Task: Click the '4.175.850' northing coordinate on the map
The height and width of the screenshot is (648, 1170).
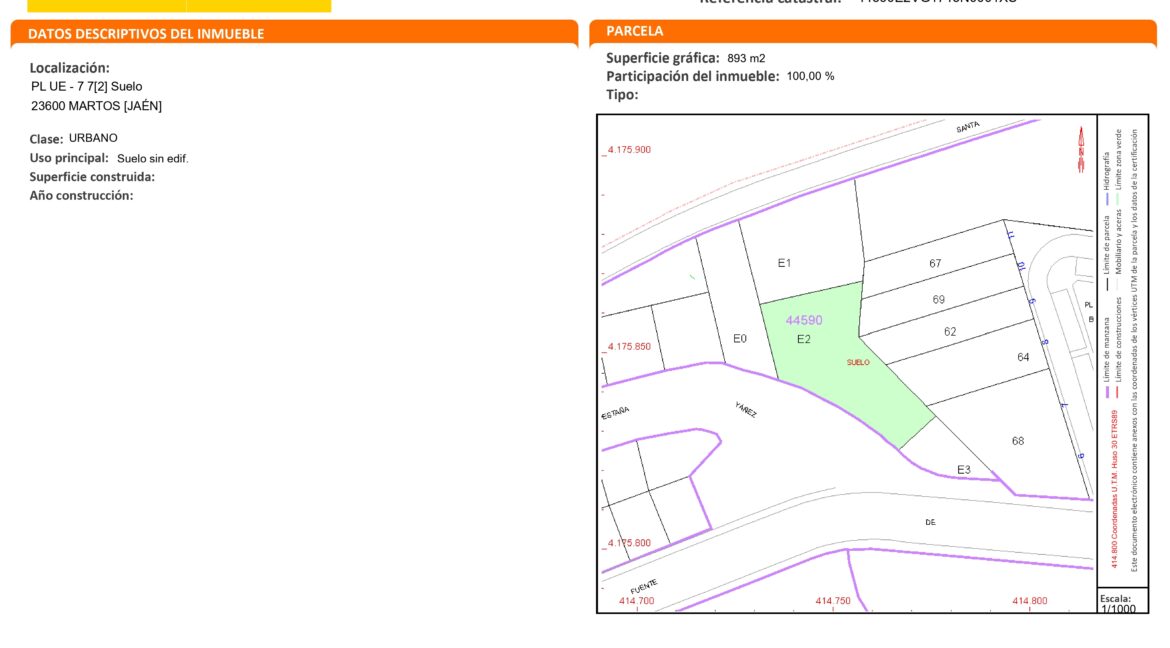Action: pyautogui.click(x=629, y=347)
